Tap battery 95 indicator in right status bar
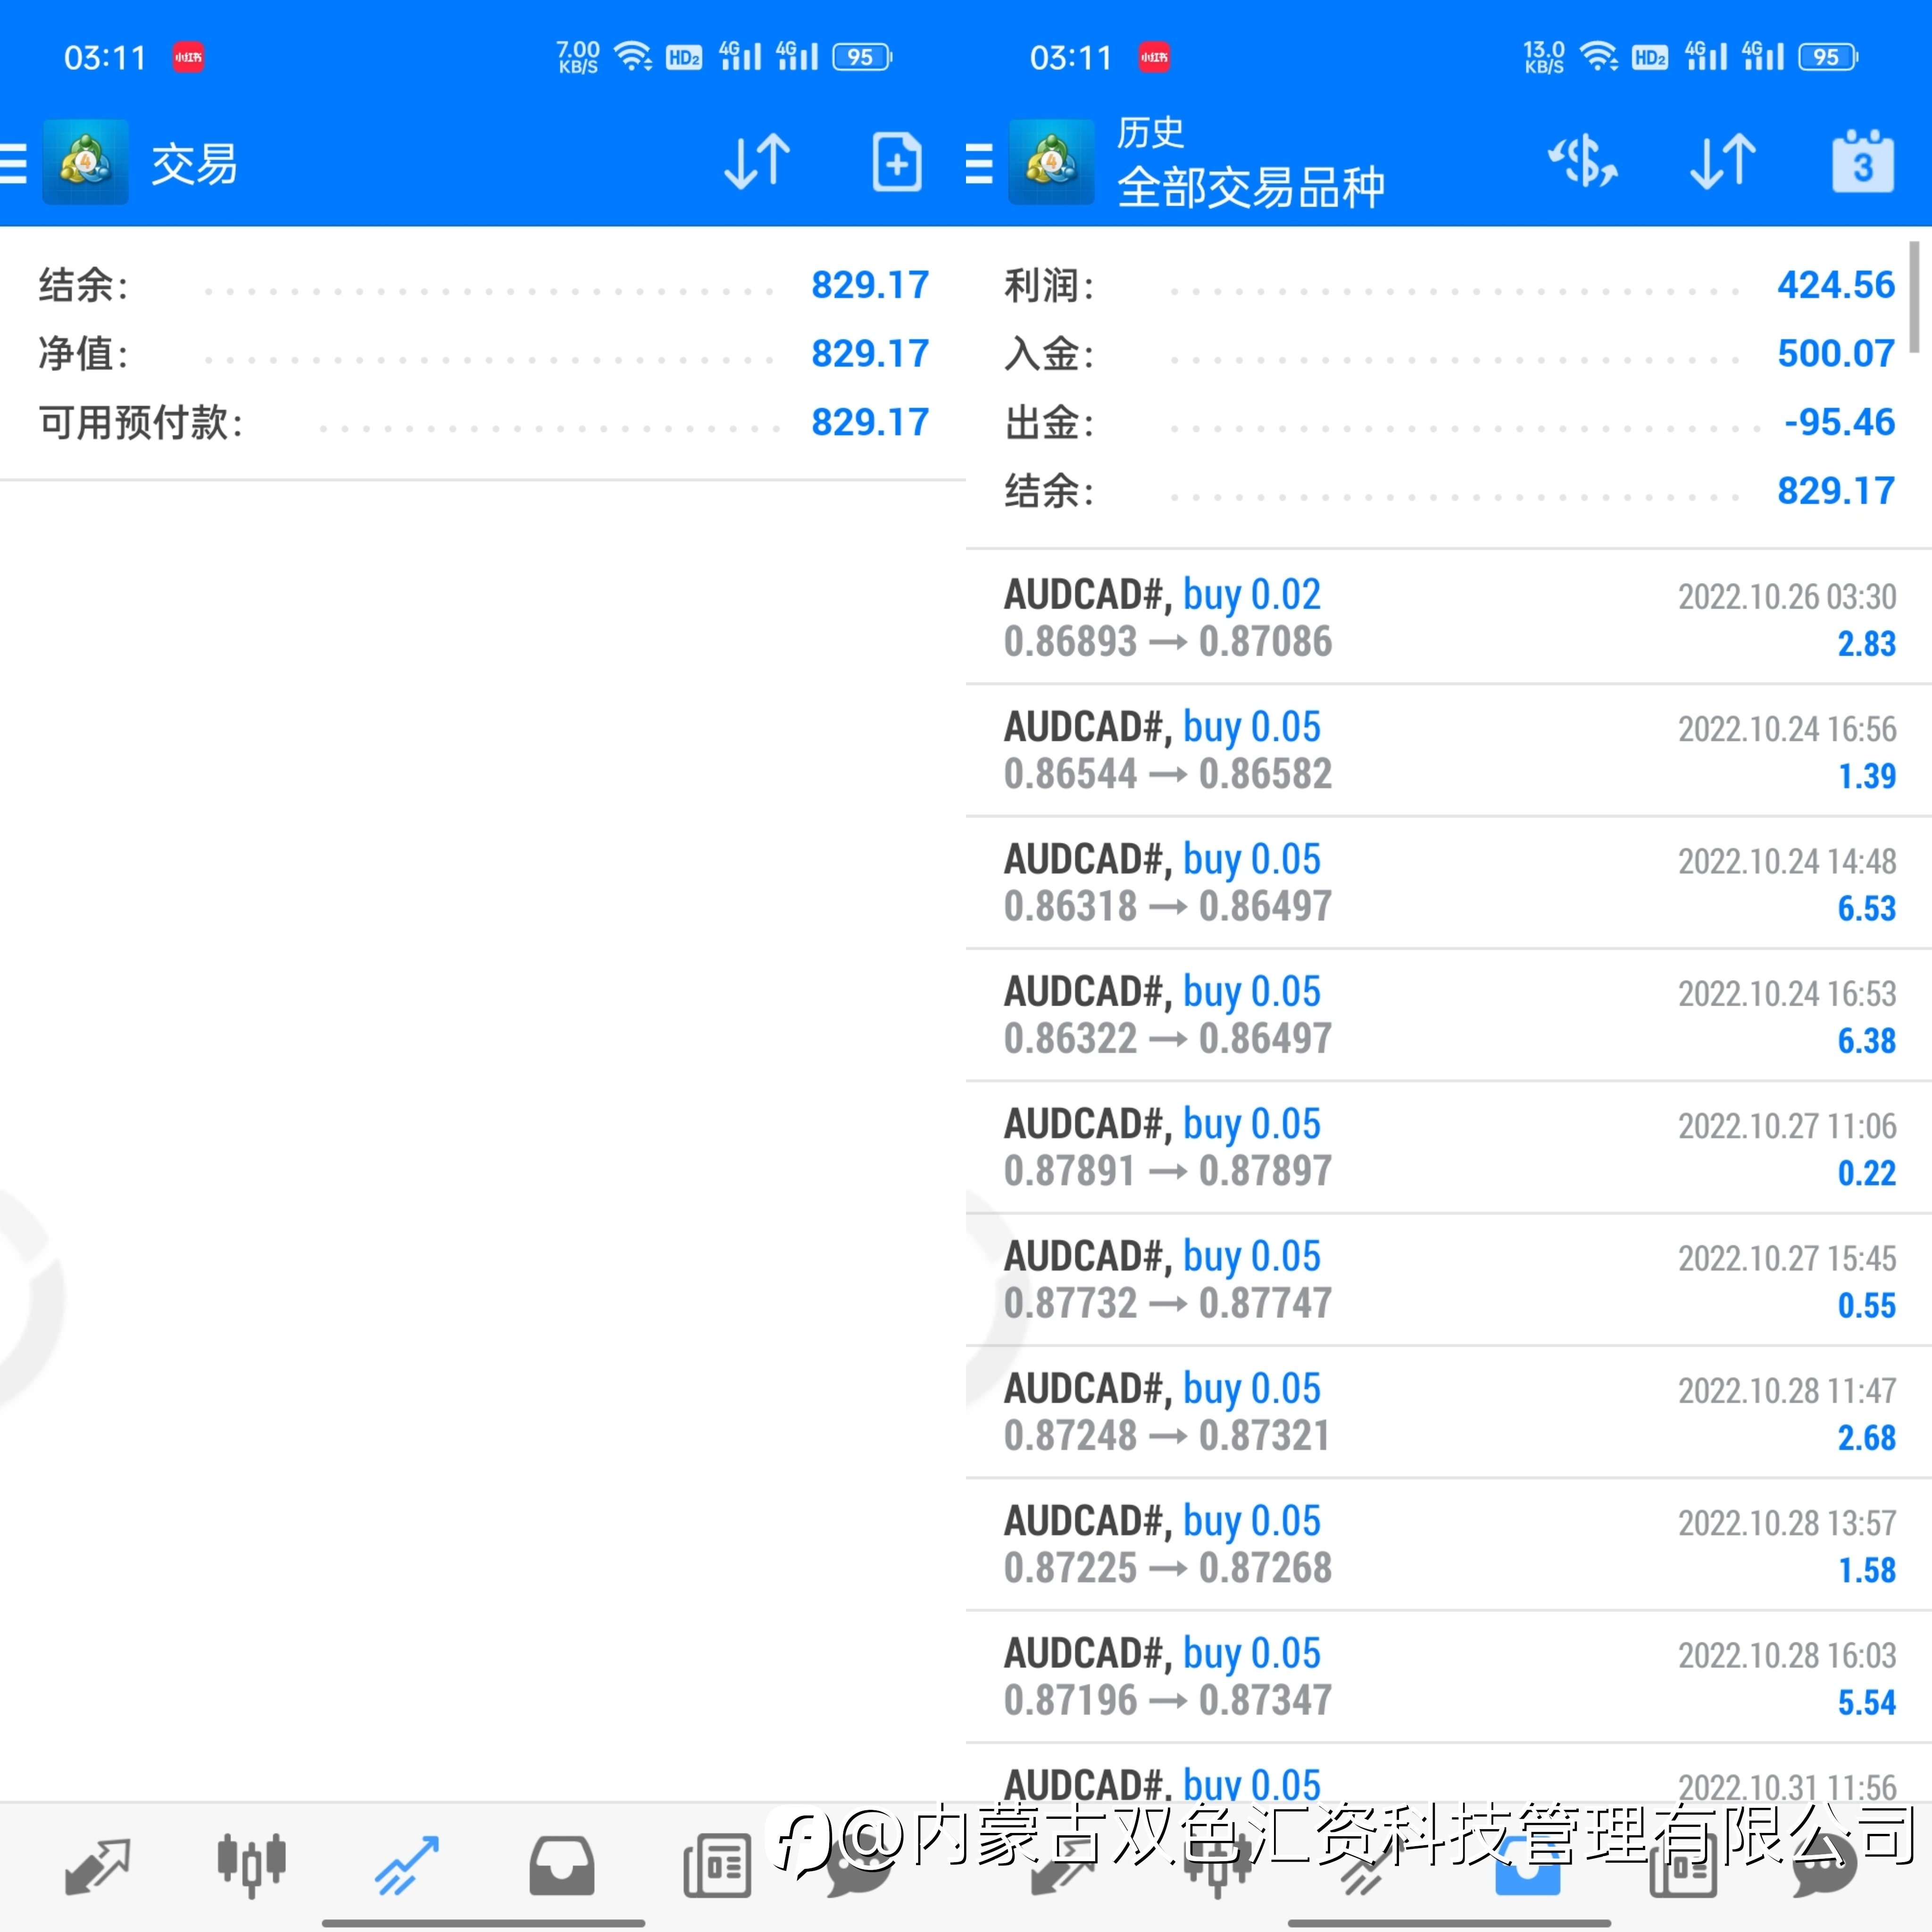1932x1932 pixels. pos(1828,57)
